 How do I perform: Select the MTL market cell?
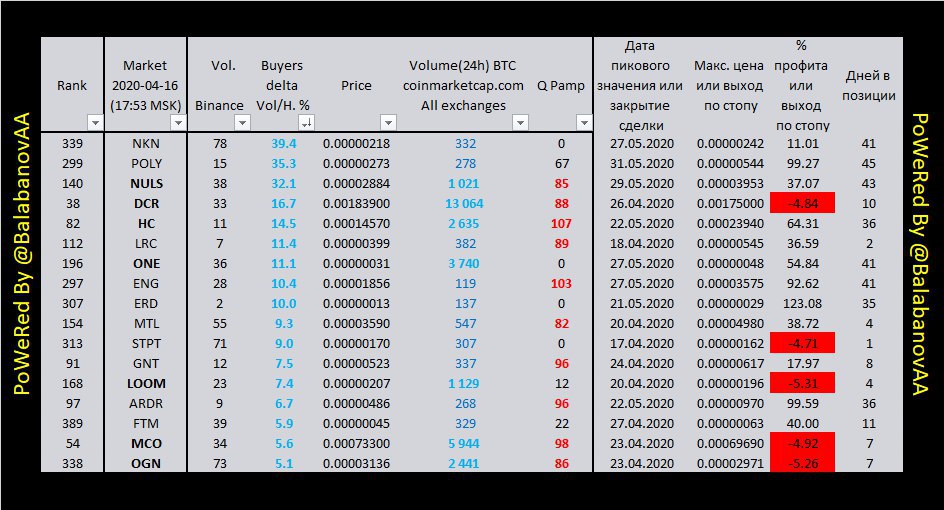[146, 323]
